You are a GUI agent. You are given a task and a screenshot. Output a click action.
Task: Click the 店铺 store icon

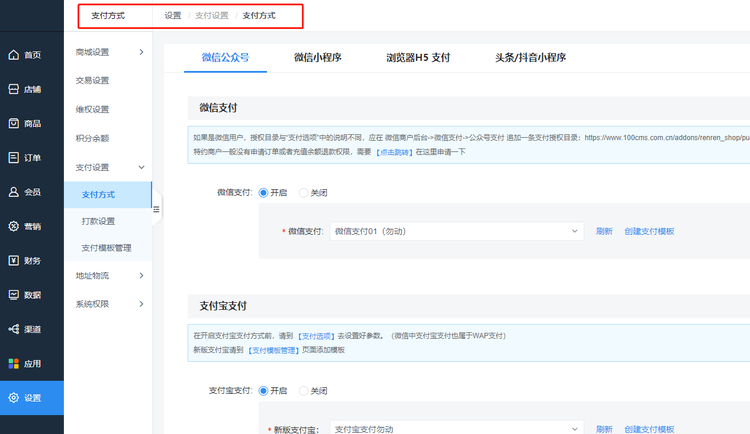14,89
